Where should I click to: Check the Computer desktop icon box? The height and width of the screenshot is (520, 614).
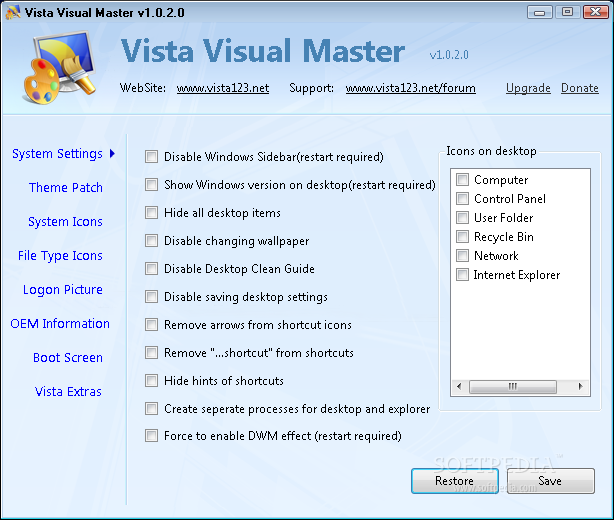462,180
